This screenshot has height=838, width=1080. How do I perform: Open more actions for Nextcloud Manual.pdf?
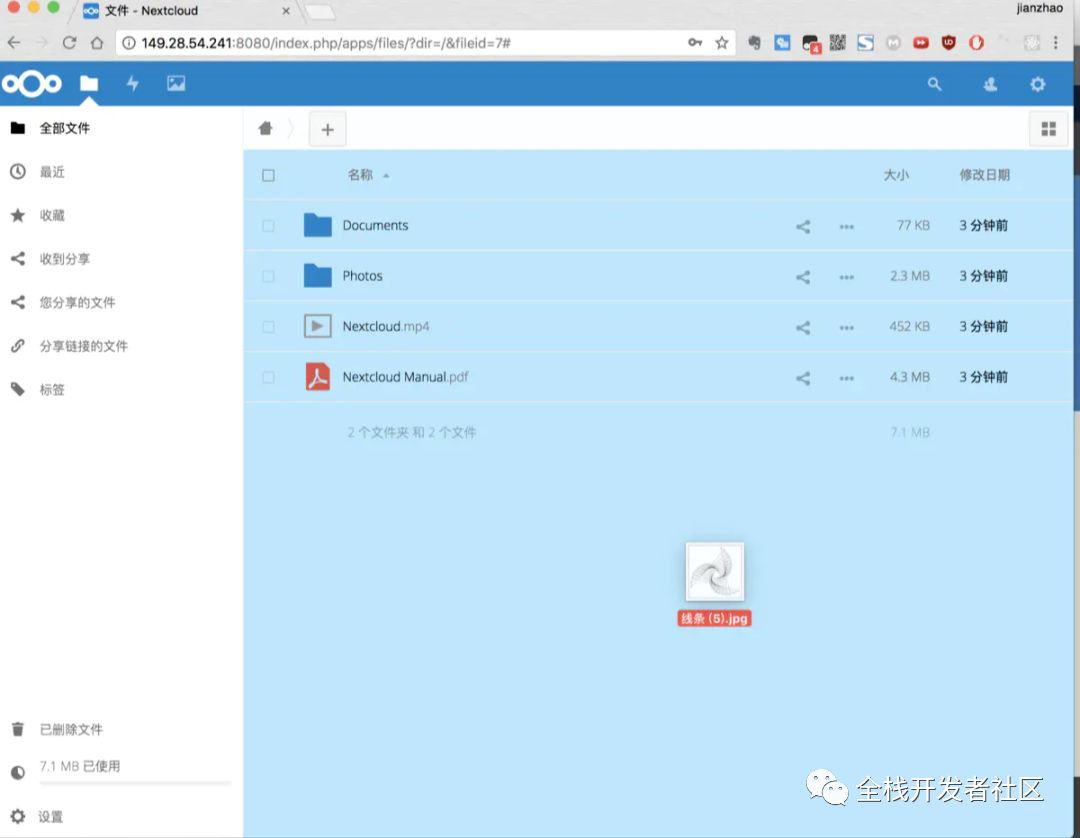(x=847, y=379)
